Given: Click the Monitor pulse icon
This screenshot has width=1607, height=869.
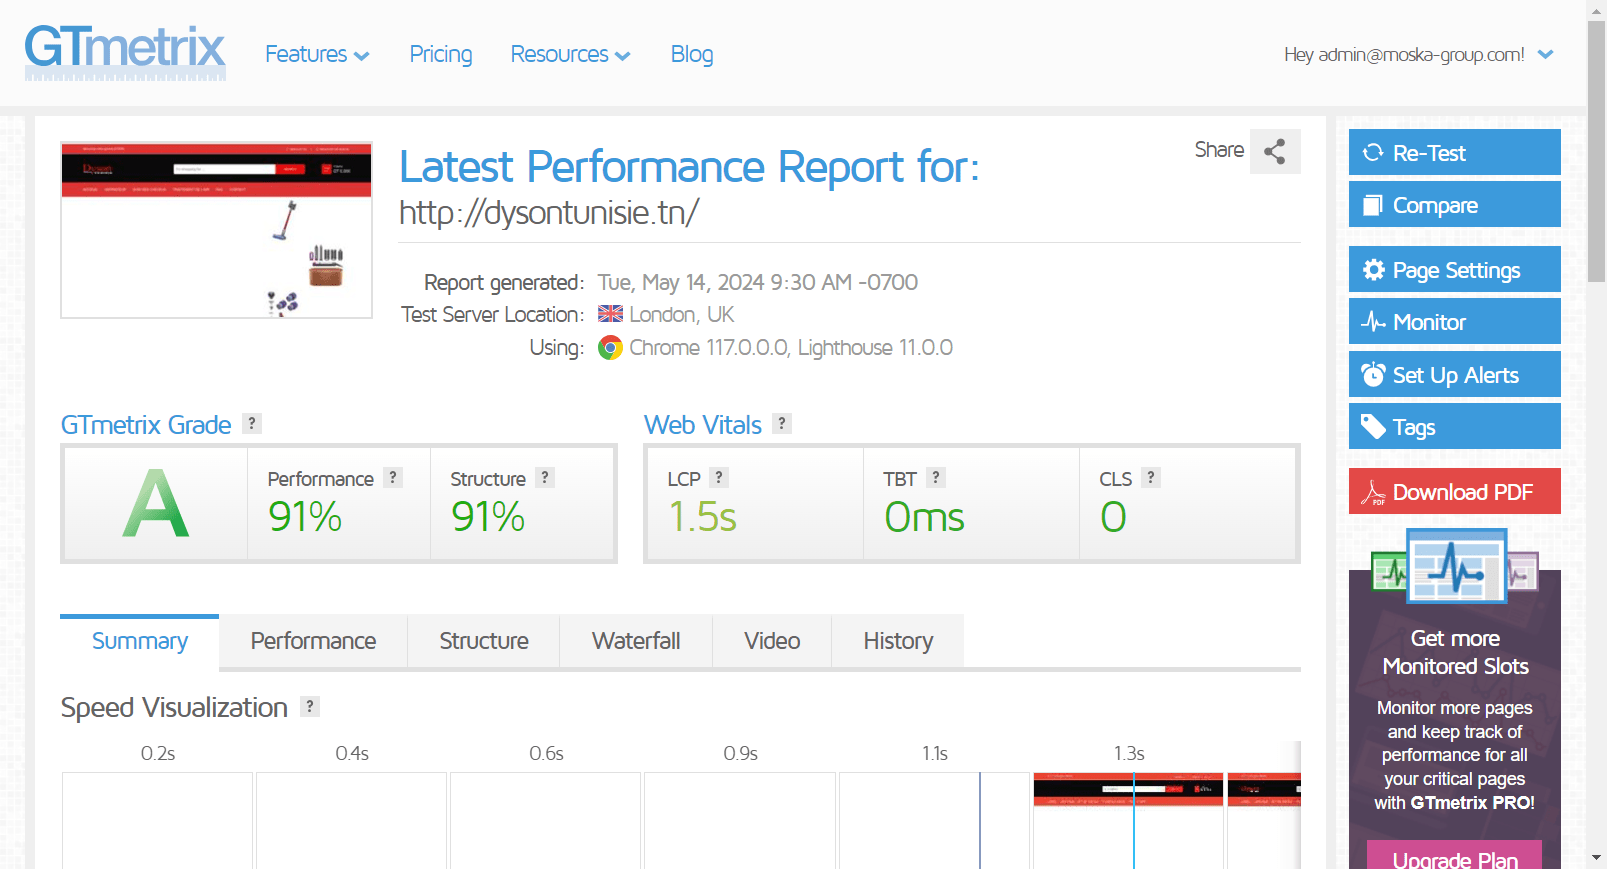Looking at the screenshot, I should pos(1373,321).
